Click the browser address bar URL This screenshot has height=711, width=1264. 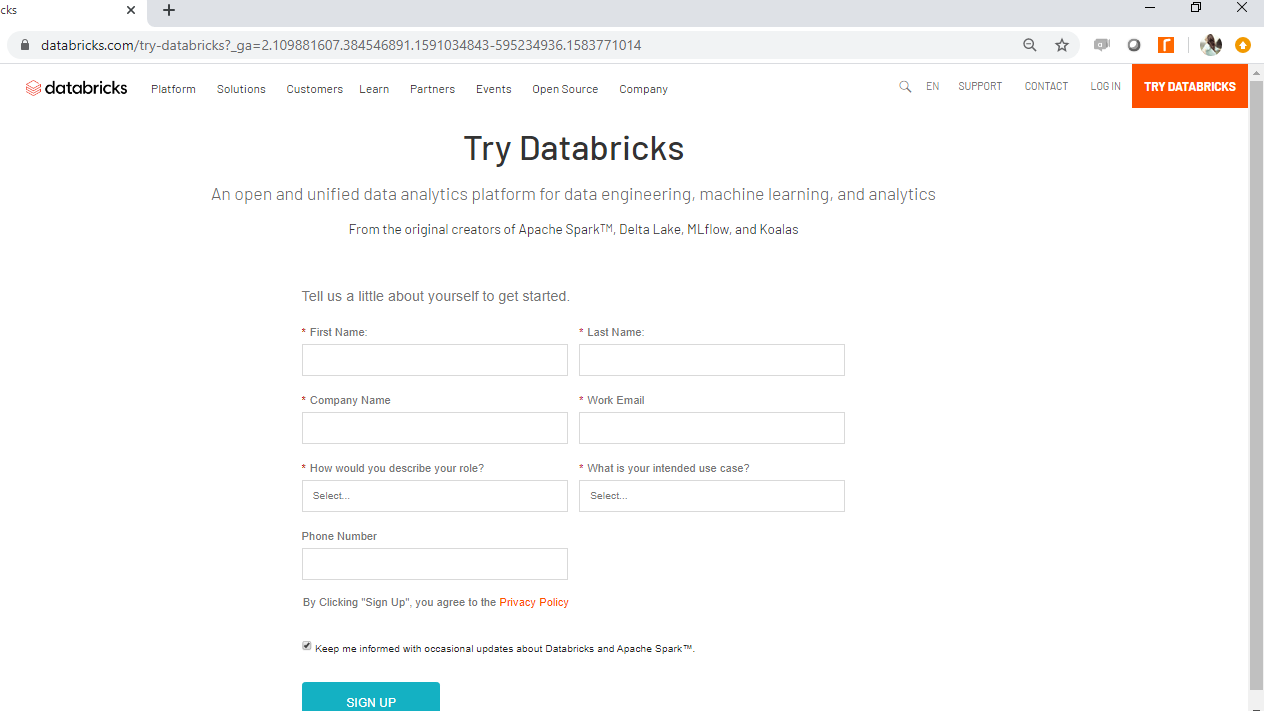[x=341, y=45]
